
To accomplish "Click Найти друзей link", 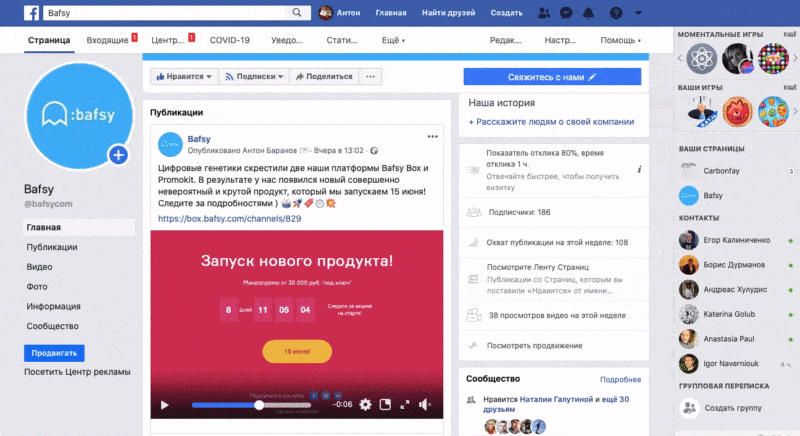I will point(448,13).
